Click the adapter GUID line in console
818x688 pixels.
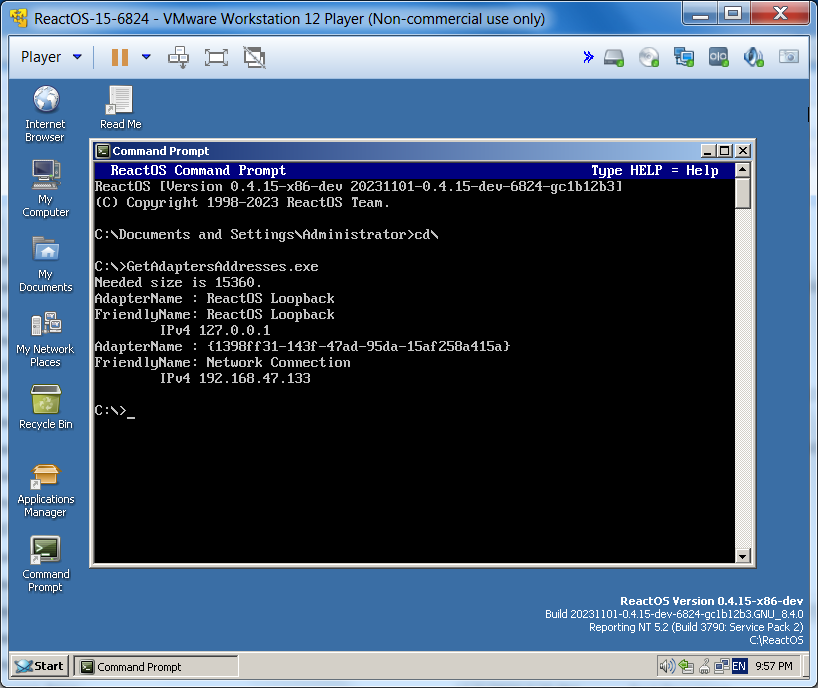pyautogui.click(x=303, y=346)
